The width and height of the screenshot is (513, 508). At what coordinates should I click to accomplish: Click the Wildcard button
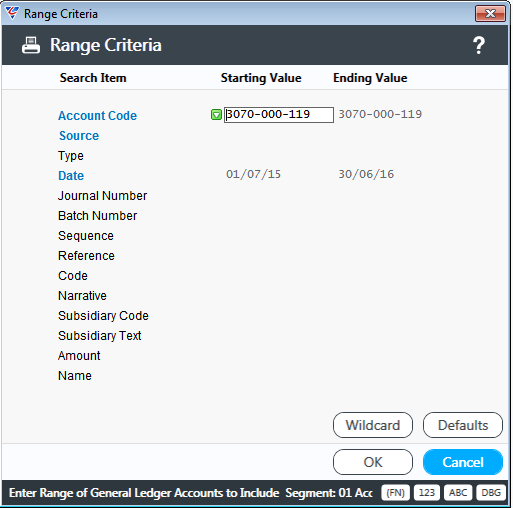pos(373,425)
